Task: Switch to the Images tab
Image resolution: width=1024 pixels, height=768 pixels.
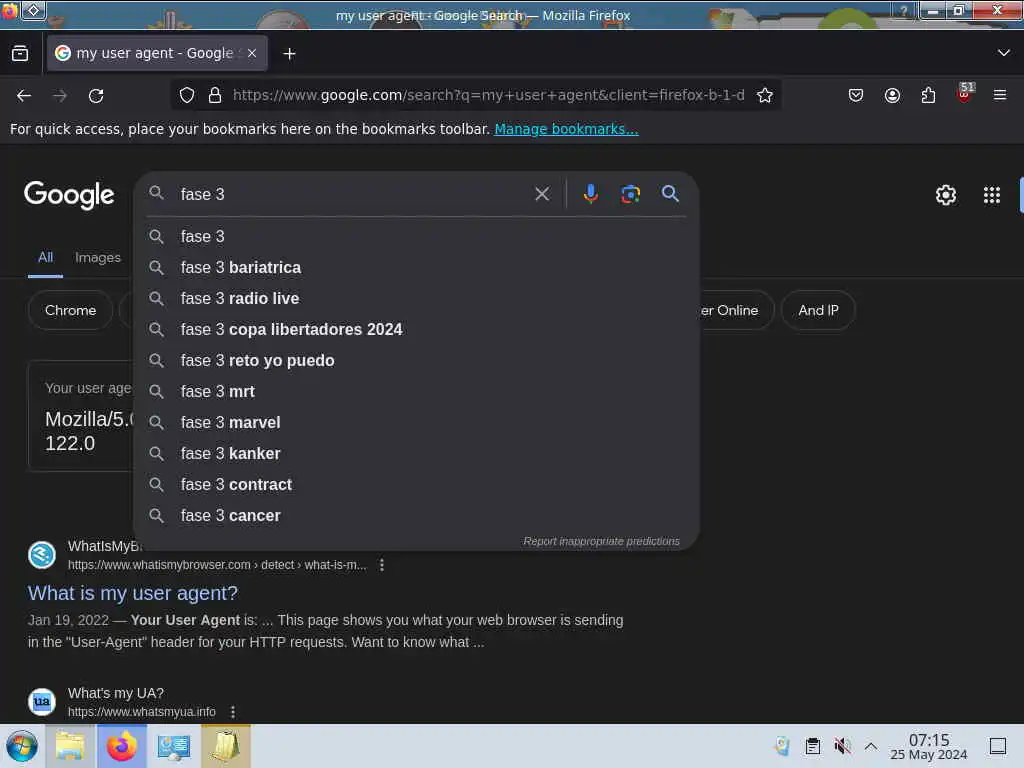Action: [x=98, y=257]
